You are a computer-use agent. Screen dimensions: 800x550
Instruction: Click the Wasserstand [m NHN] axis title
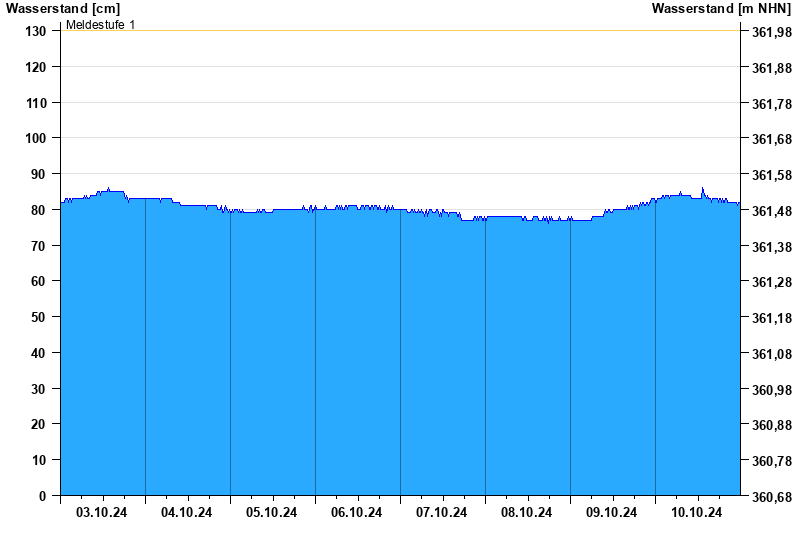click(720, 9)
